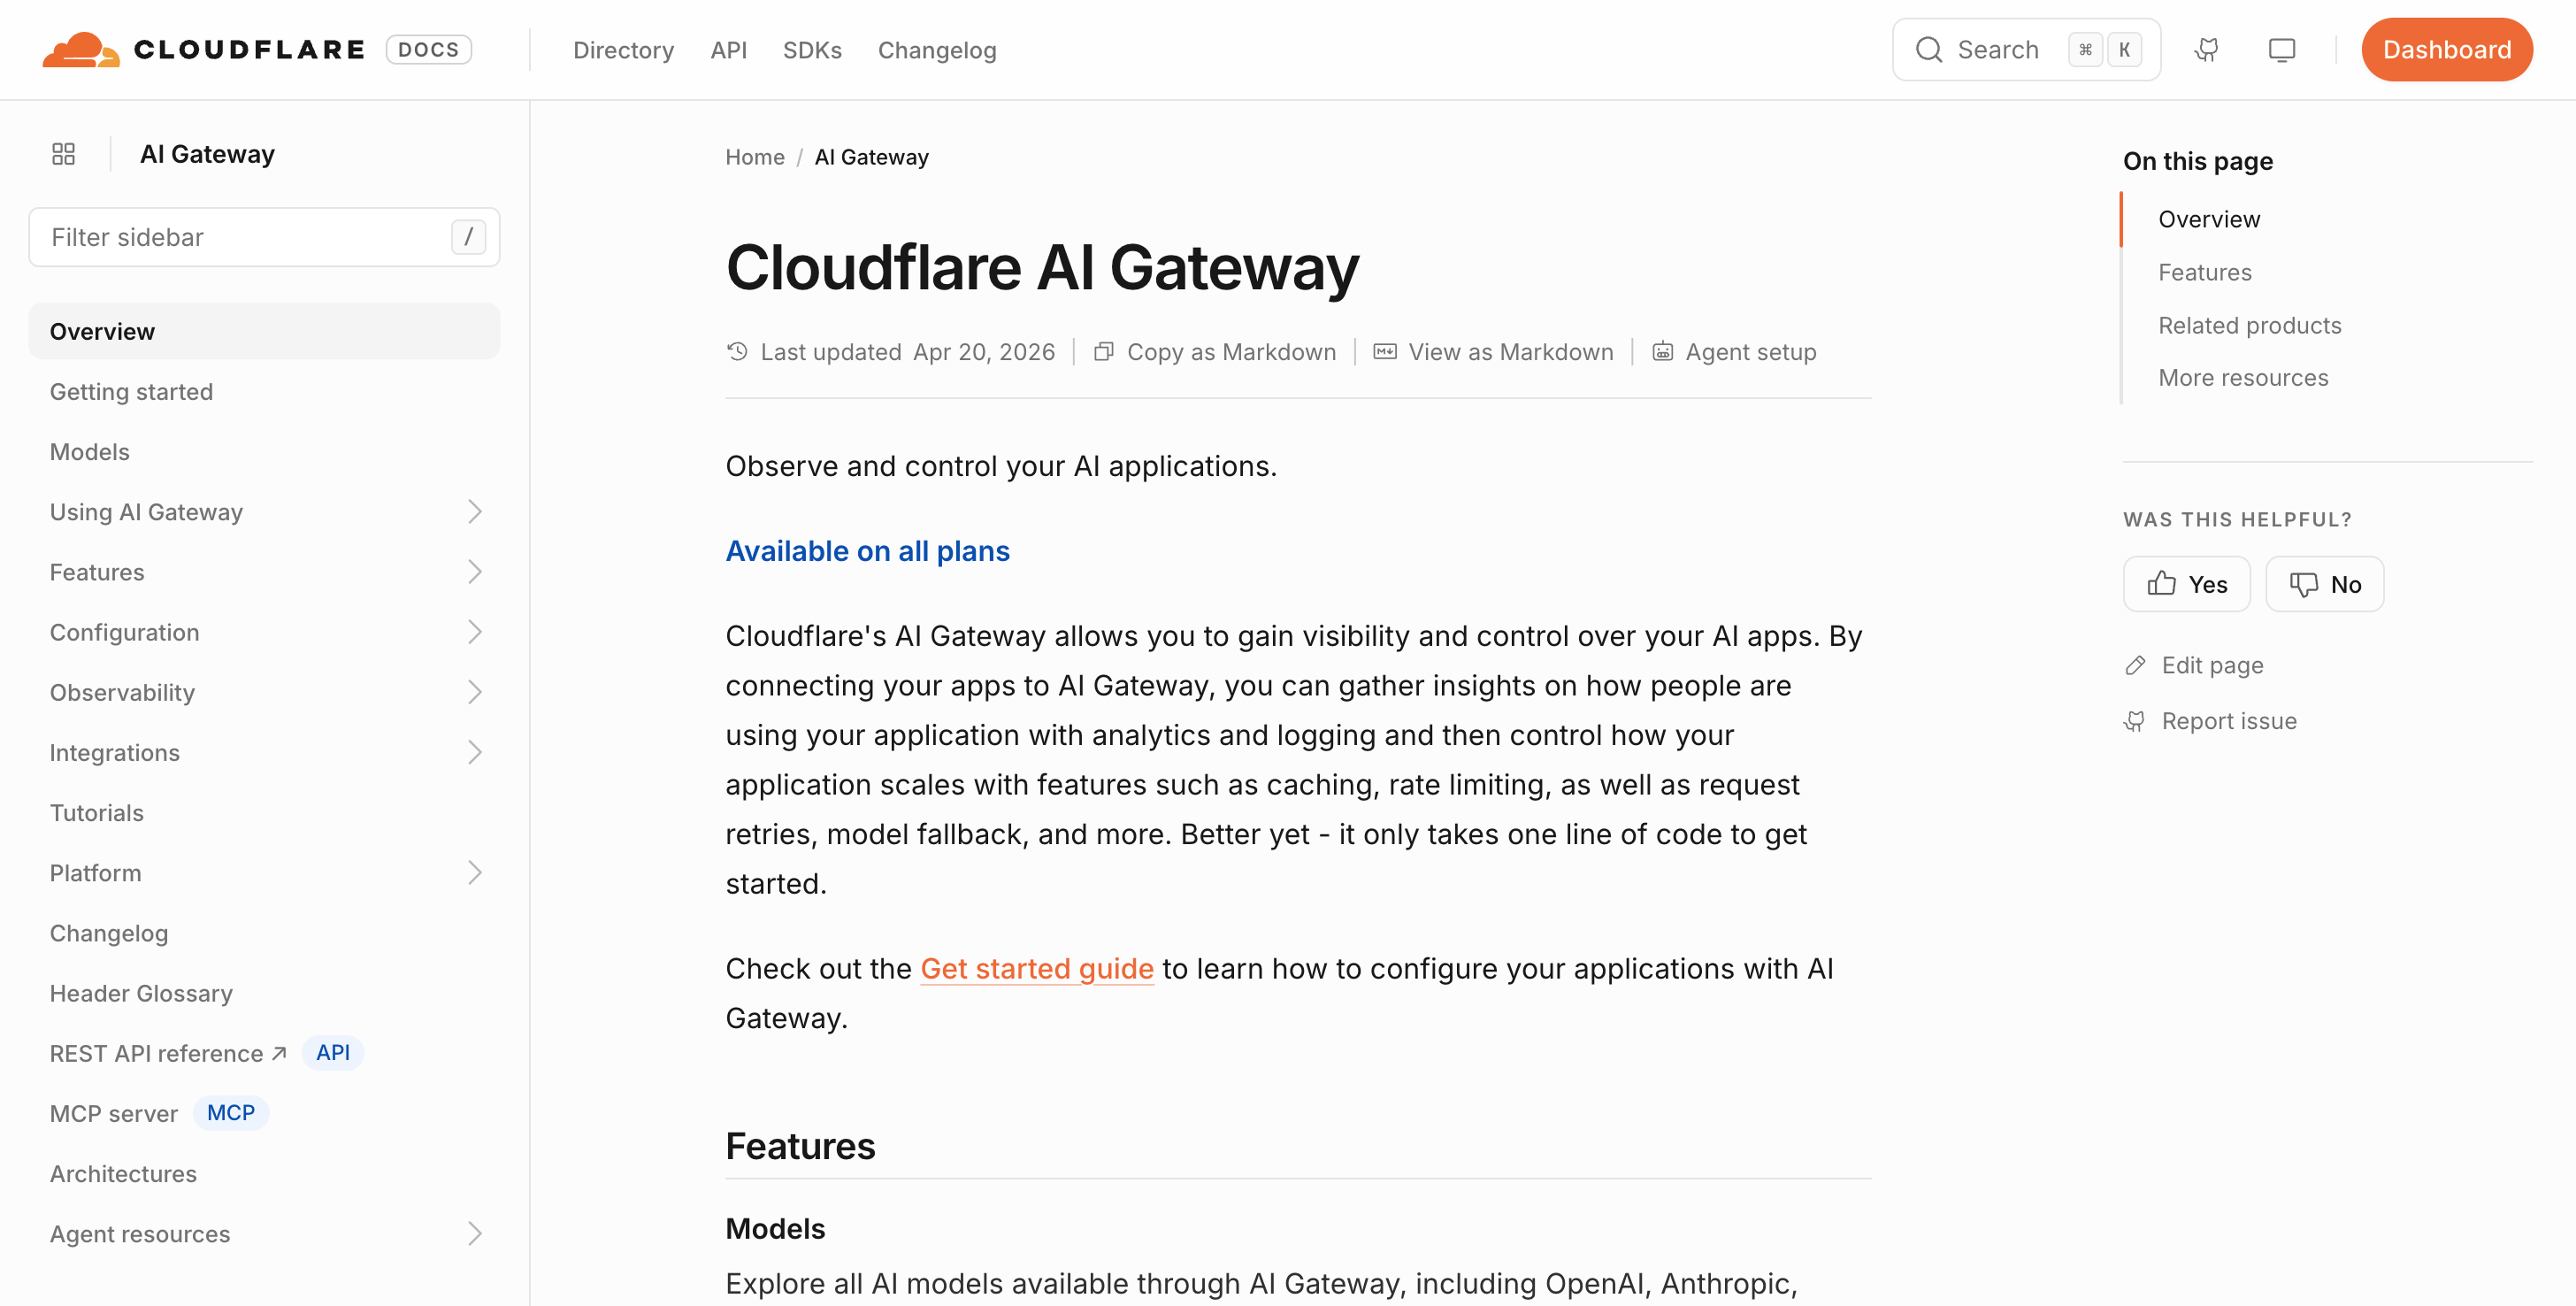Select Getting started in the sidebar
The image size is (2576, 1306).
[131, 392]
